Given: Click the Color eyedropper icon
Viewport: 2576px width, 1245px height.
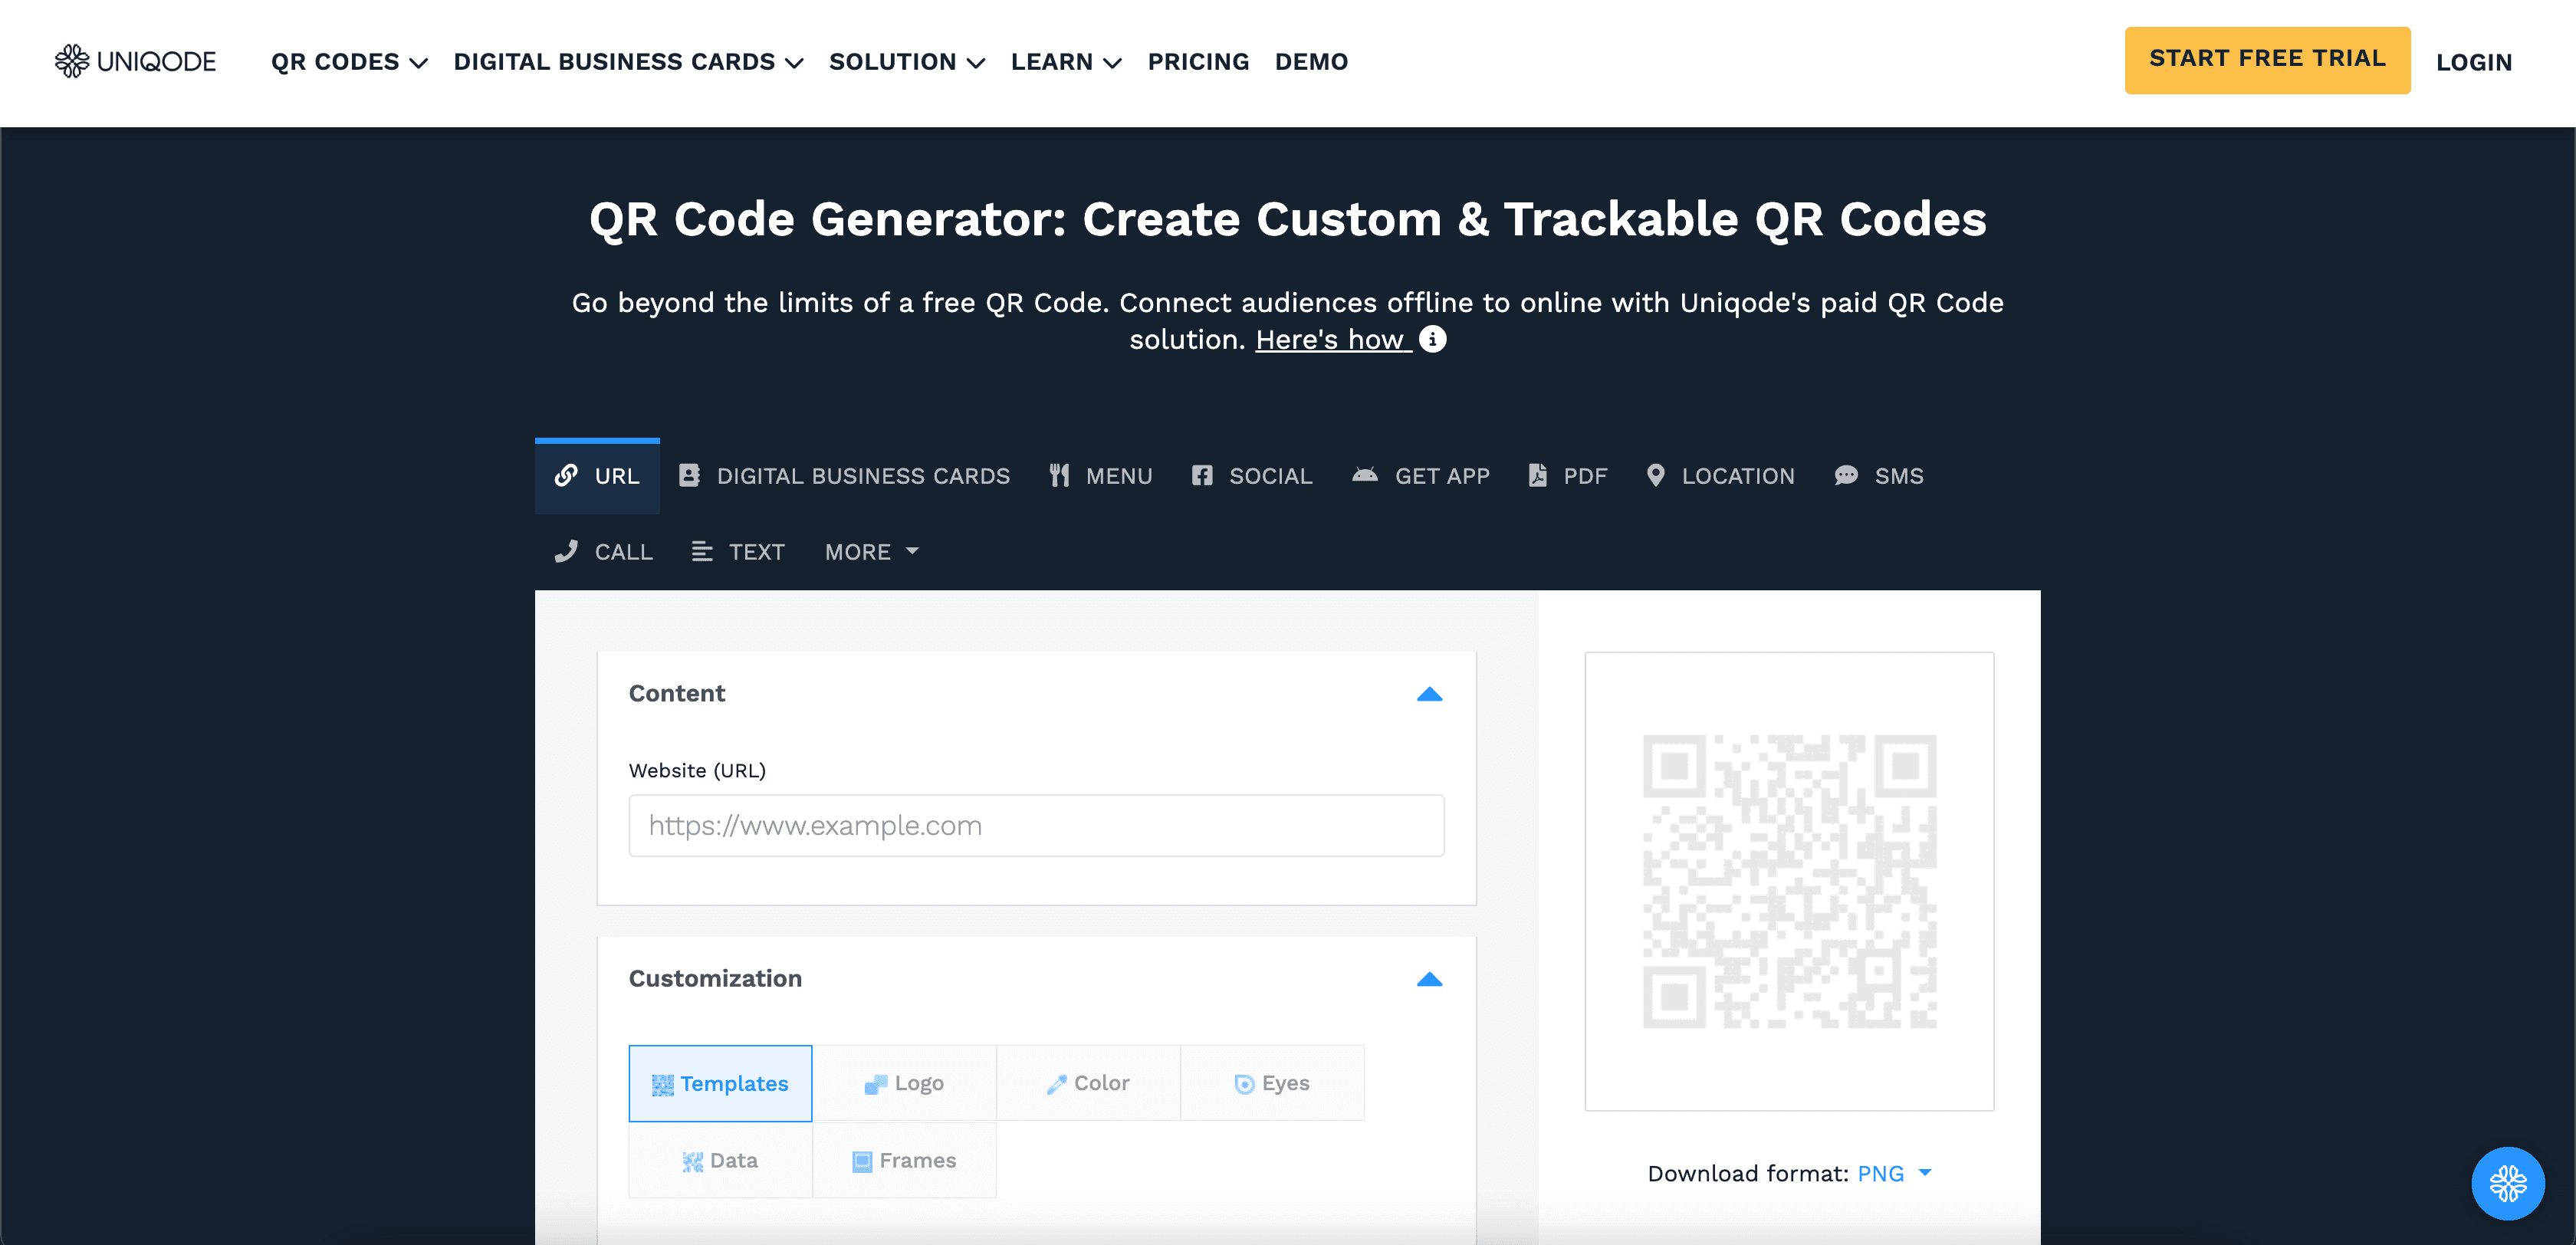Looking at the screenshot, I should click(1056, 1084).
